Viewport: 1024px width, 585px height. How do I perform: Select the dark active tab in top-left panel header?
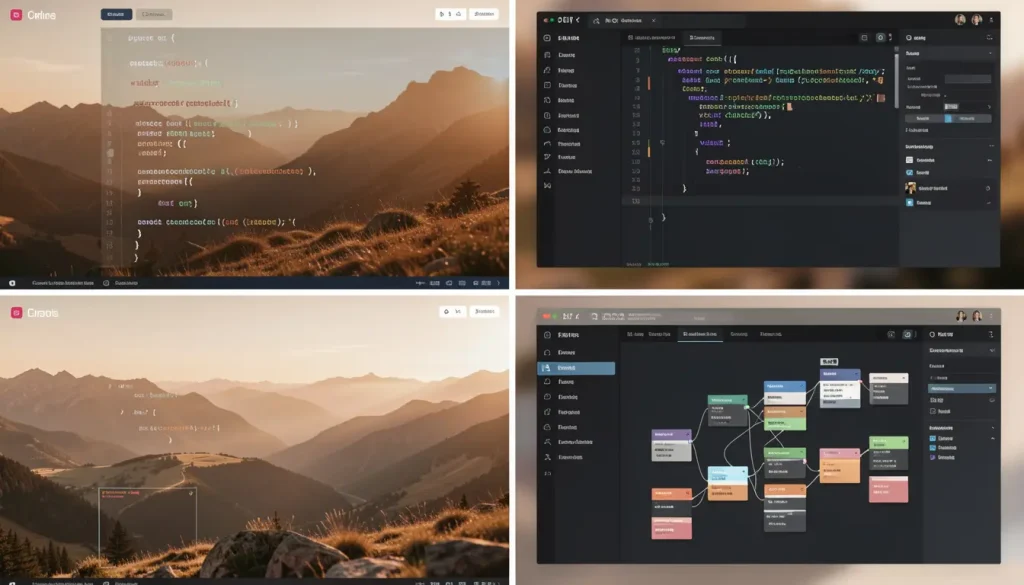(116, 15)
